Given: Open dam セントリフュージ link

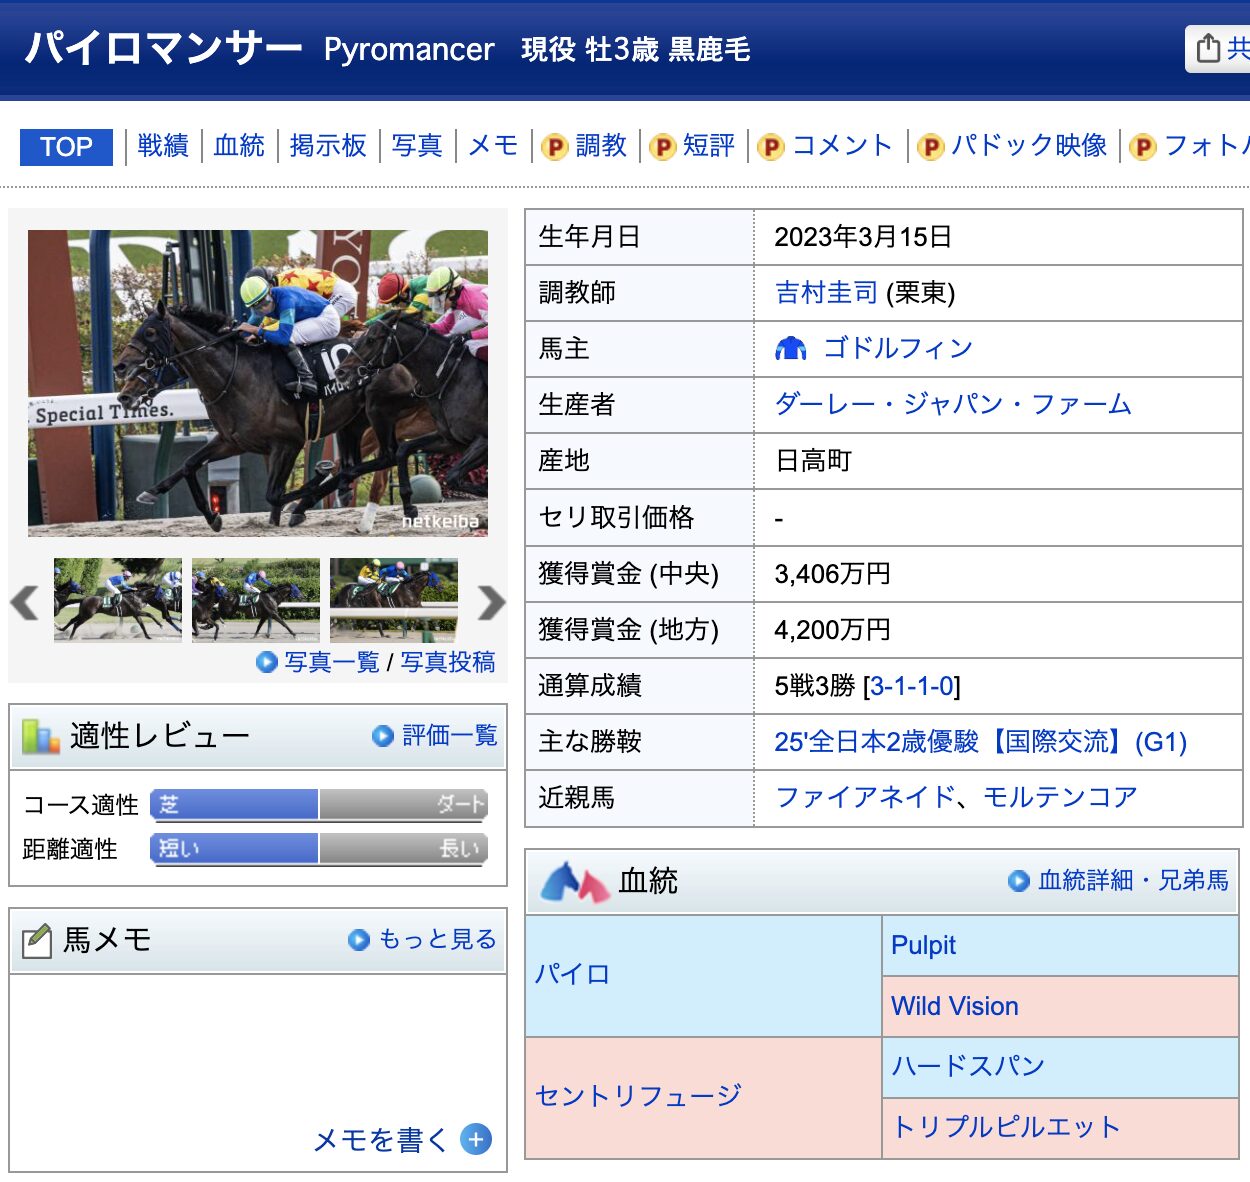Looking at the screenshot, I should tap(638, 1096).
